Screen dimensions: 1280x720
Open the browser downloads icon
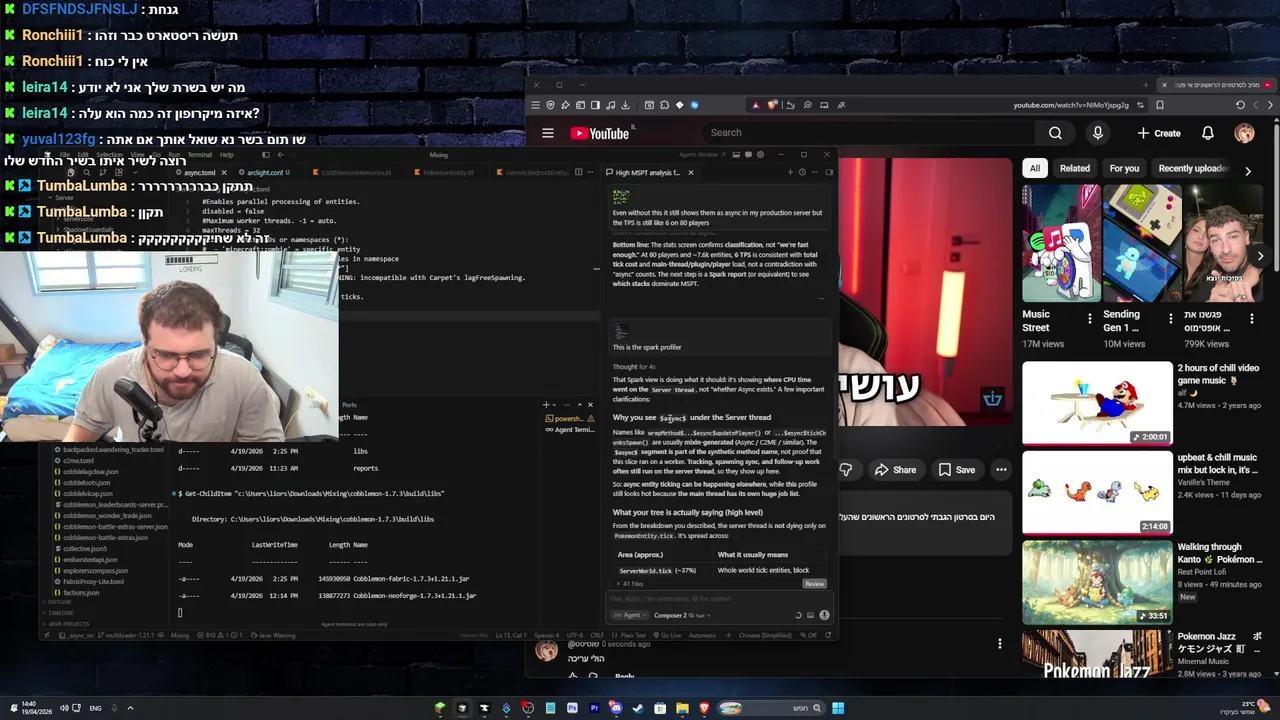[x=625, y=105]
